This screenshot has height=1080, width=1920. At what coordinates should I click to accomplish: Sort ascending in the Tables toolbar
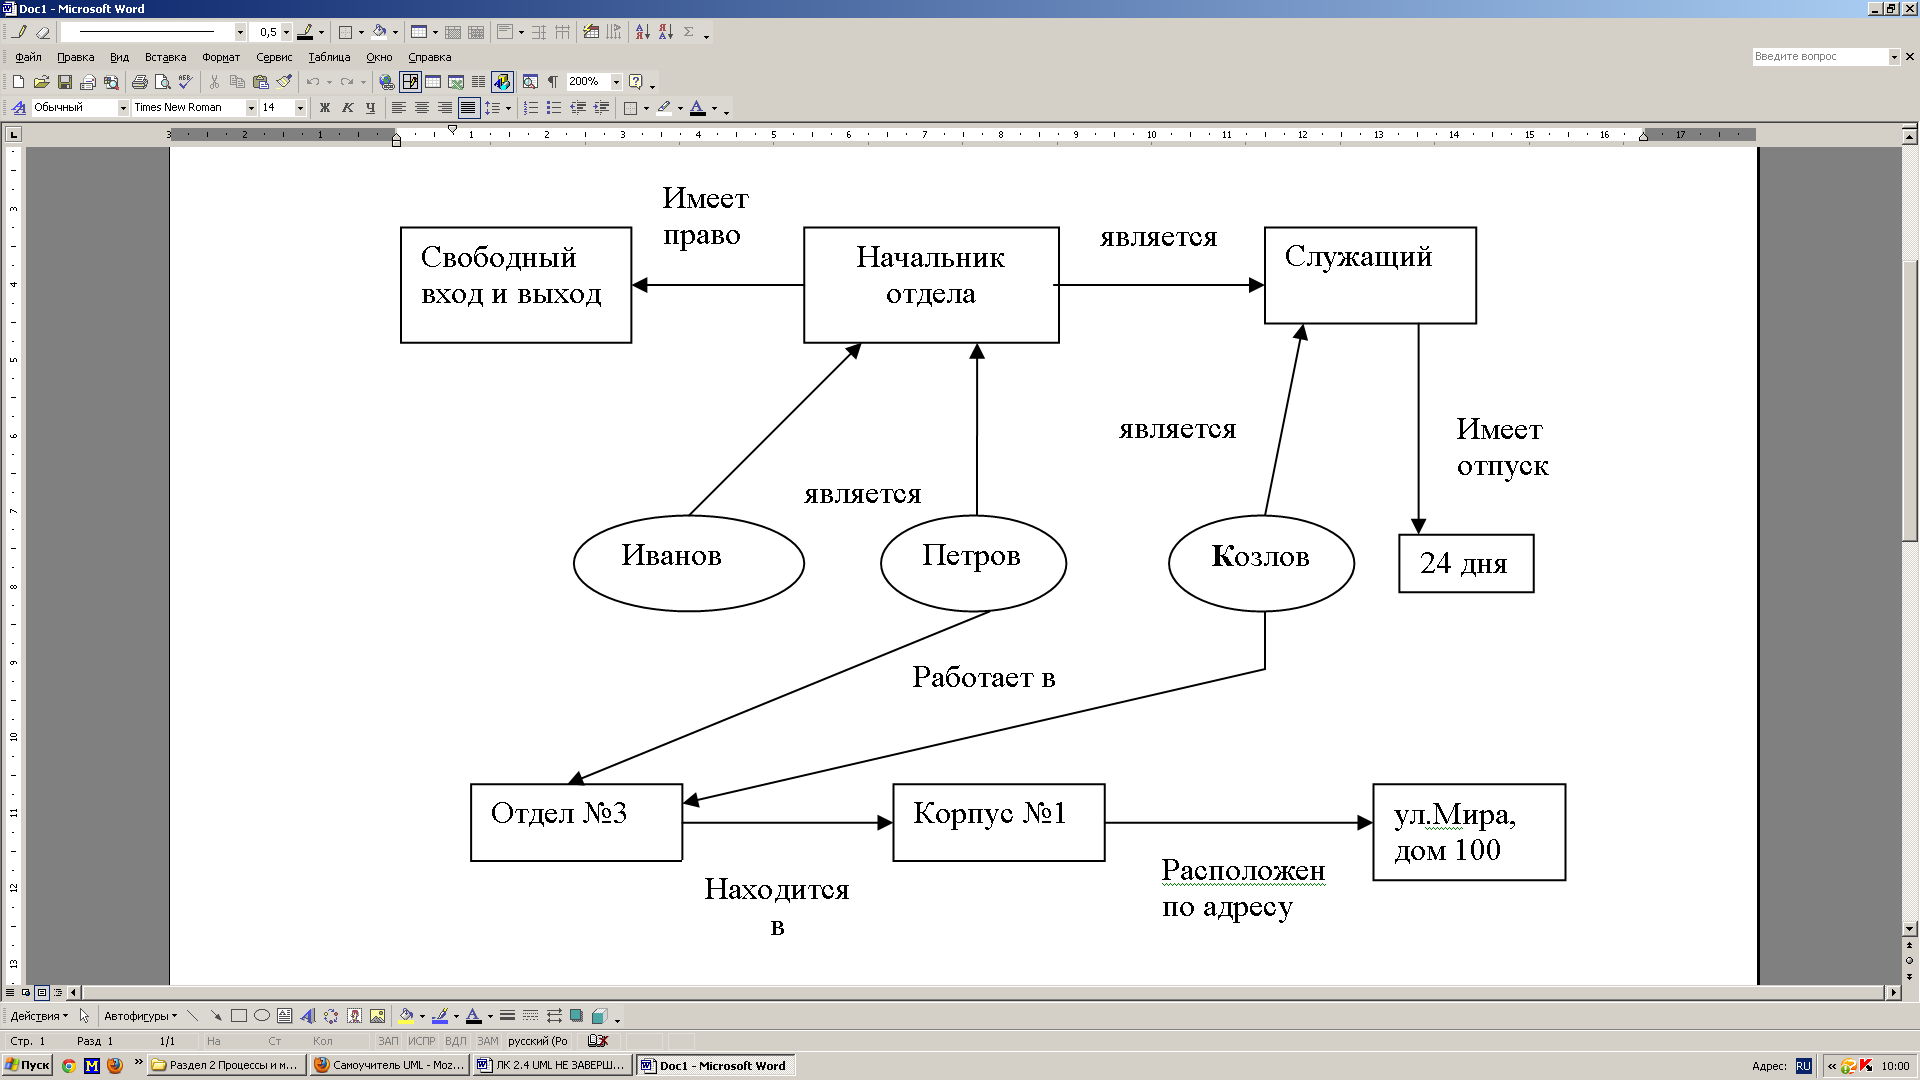point(643,32)
